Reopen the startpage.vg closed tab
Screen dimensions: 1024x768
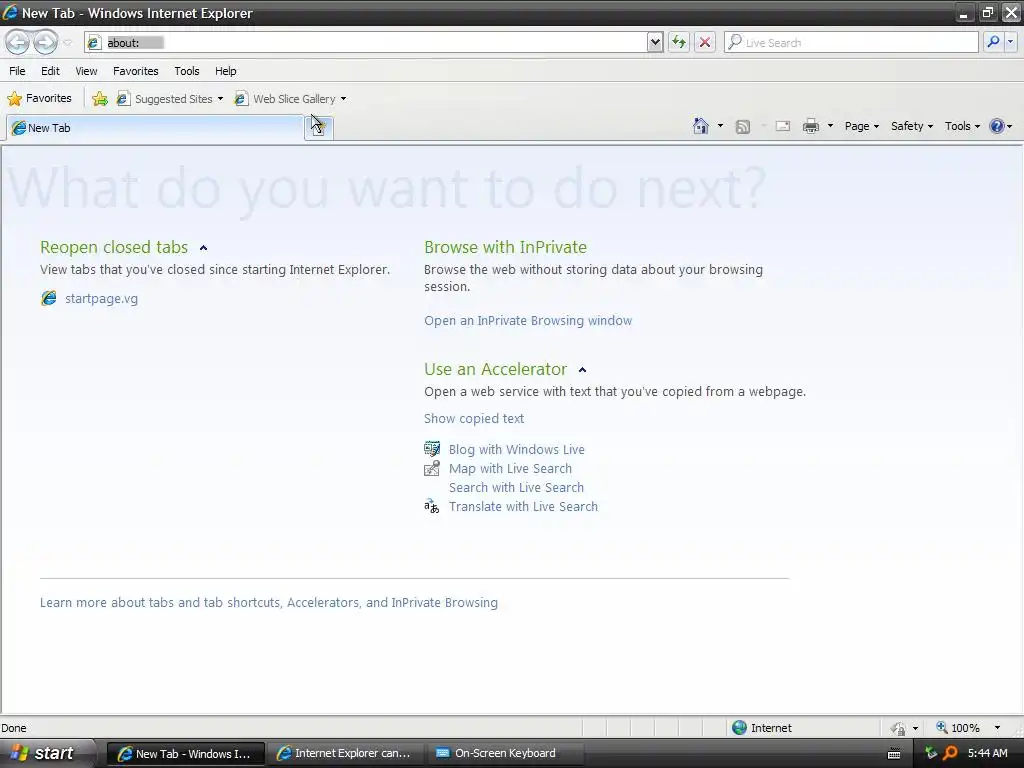(x=101, y=298)
